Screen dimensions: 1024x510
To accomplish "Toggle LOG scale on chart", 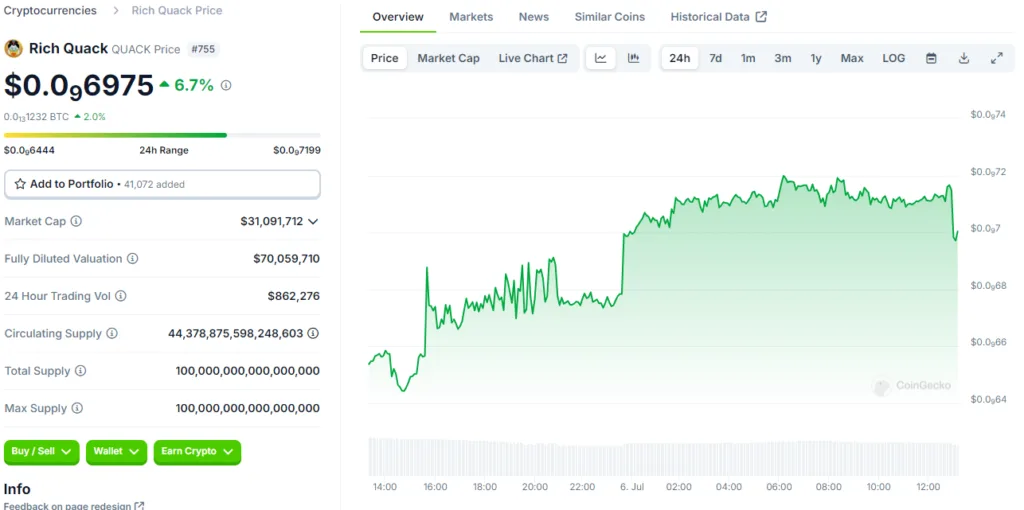I will 894,58.
